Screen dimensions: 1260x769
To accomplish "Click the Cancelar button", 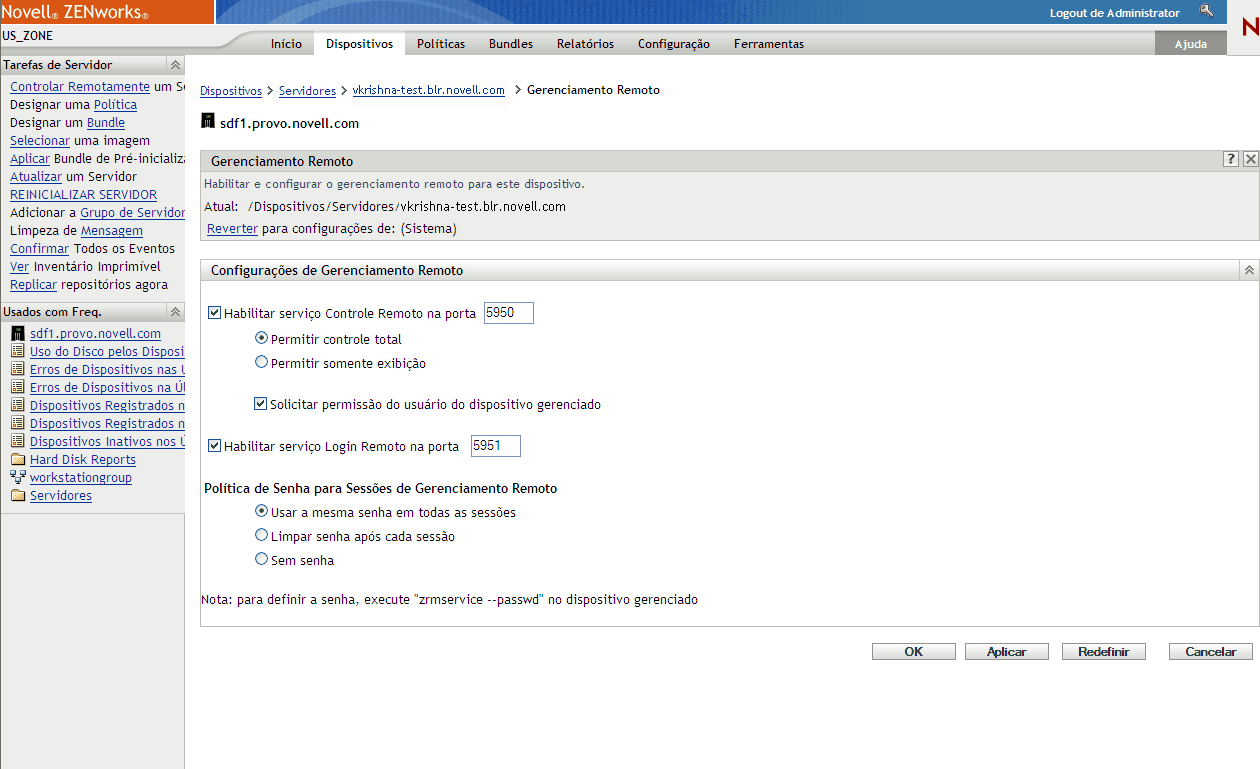I will [1211, 652].
